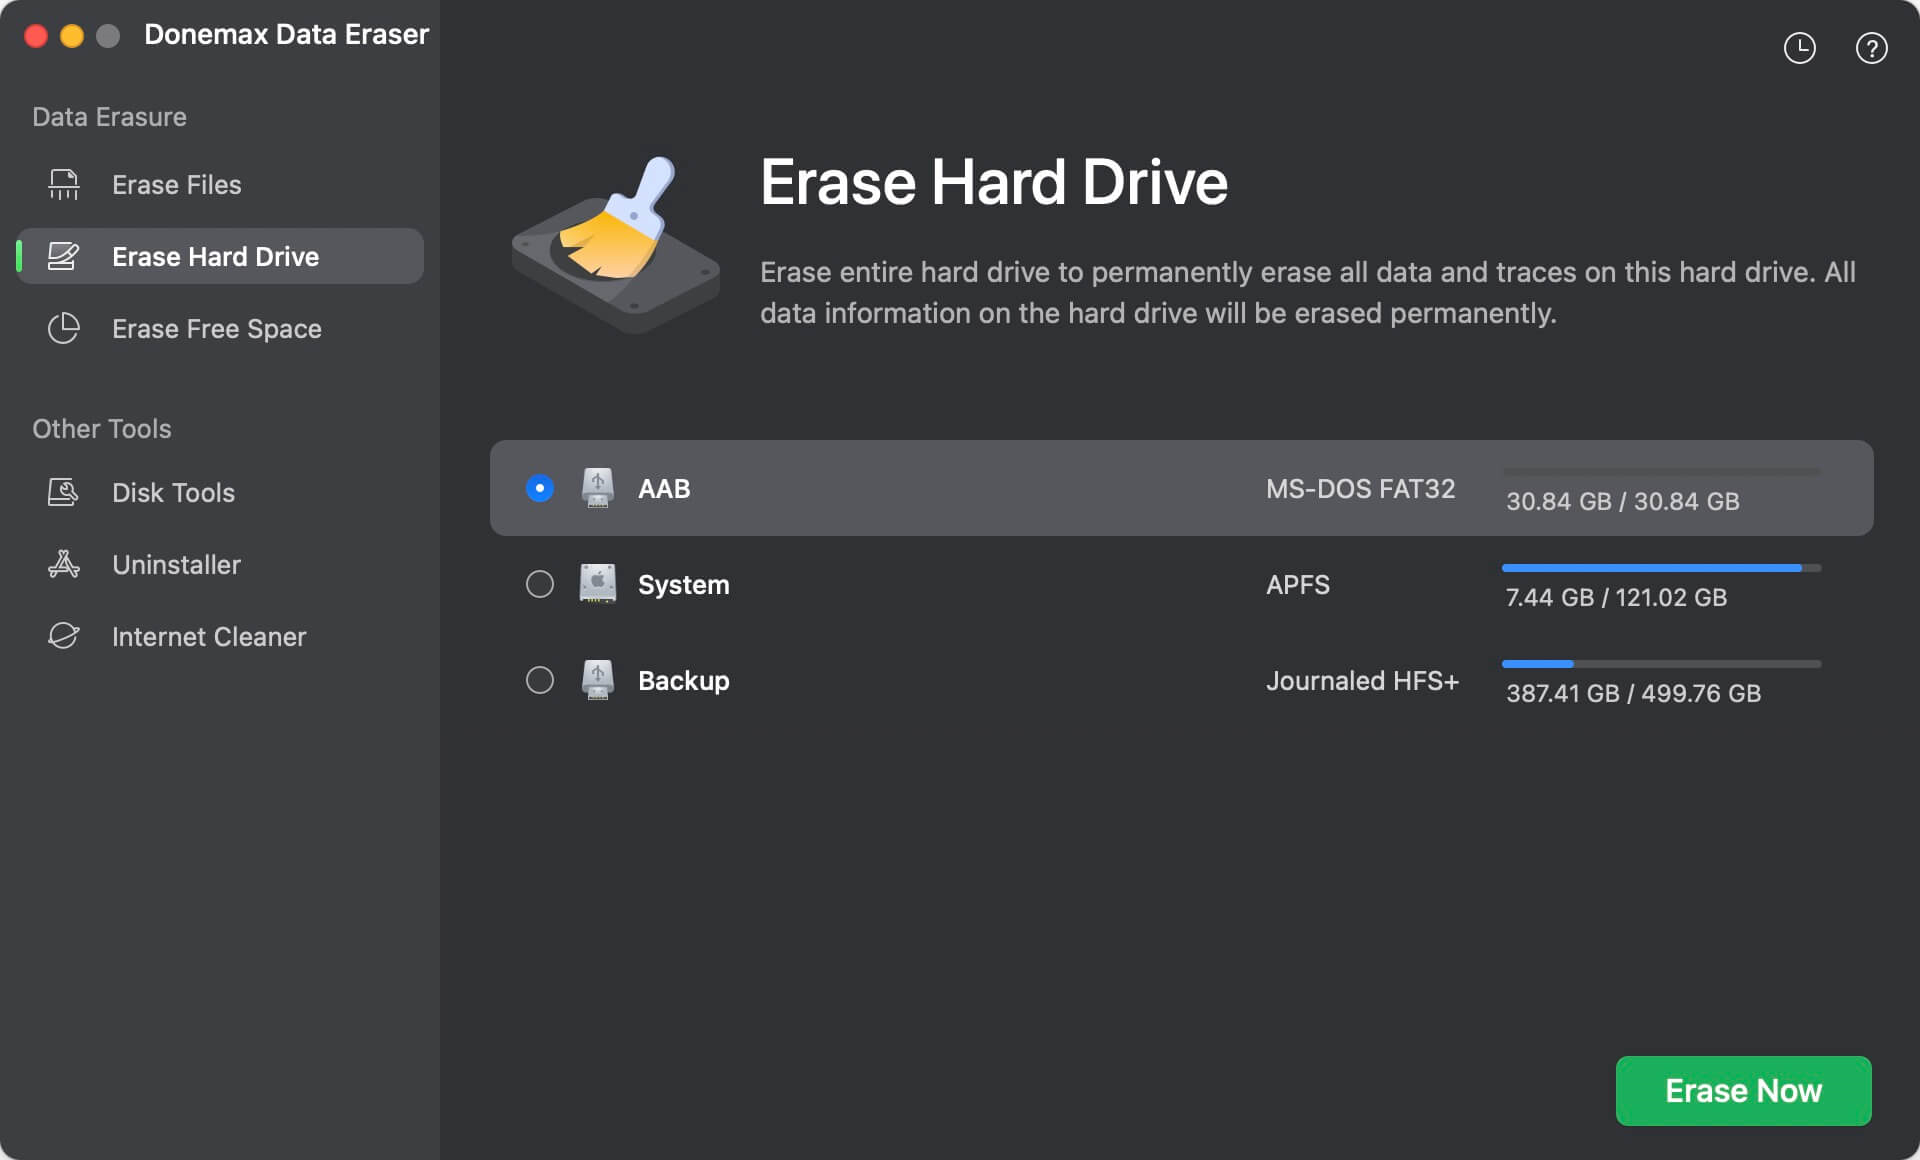Image resolution: width=1920 pixels, height=1160 pixels.
Task: Select the Backup drive radio button
Action: 540,680
